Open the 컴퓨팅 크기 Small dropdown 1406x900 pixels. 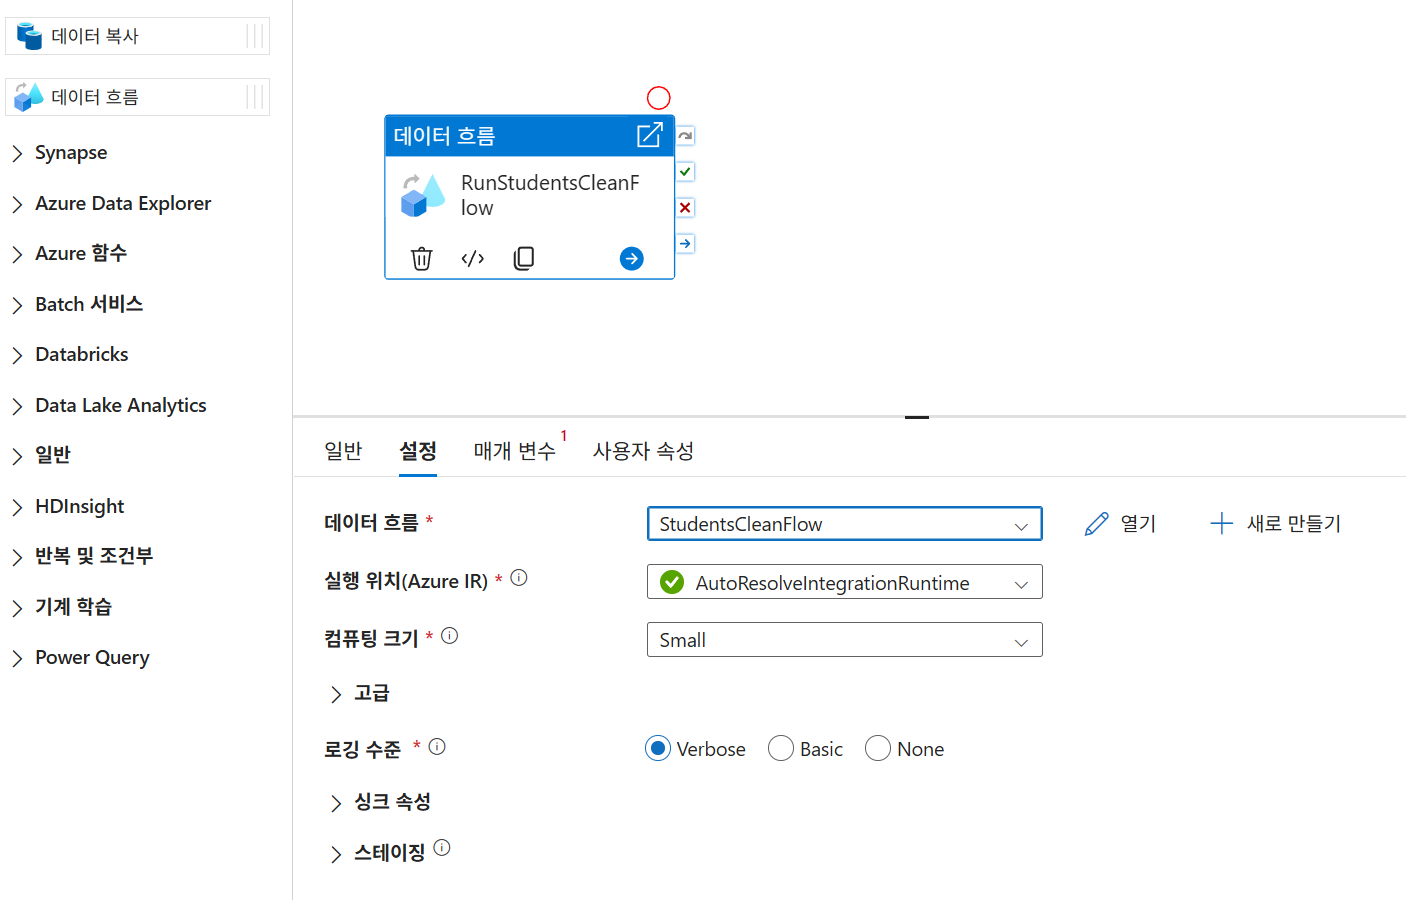(845, 640)
